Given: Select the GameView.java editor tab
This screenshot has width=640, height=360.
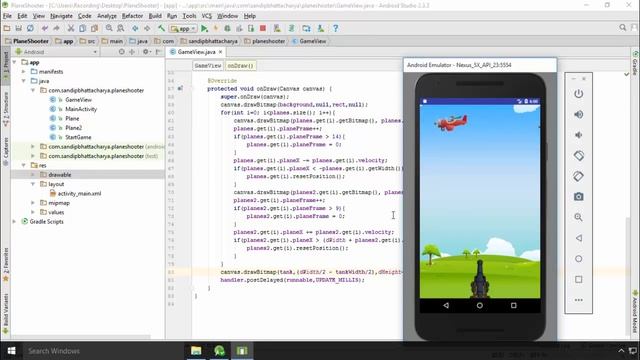Looking at the screenshot, I should pos(196,52).
